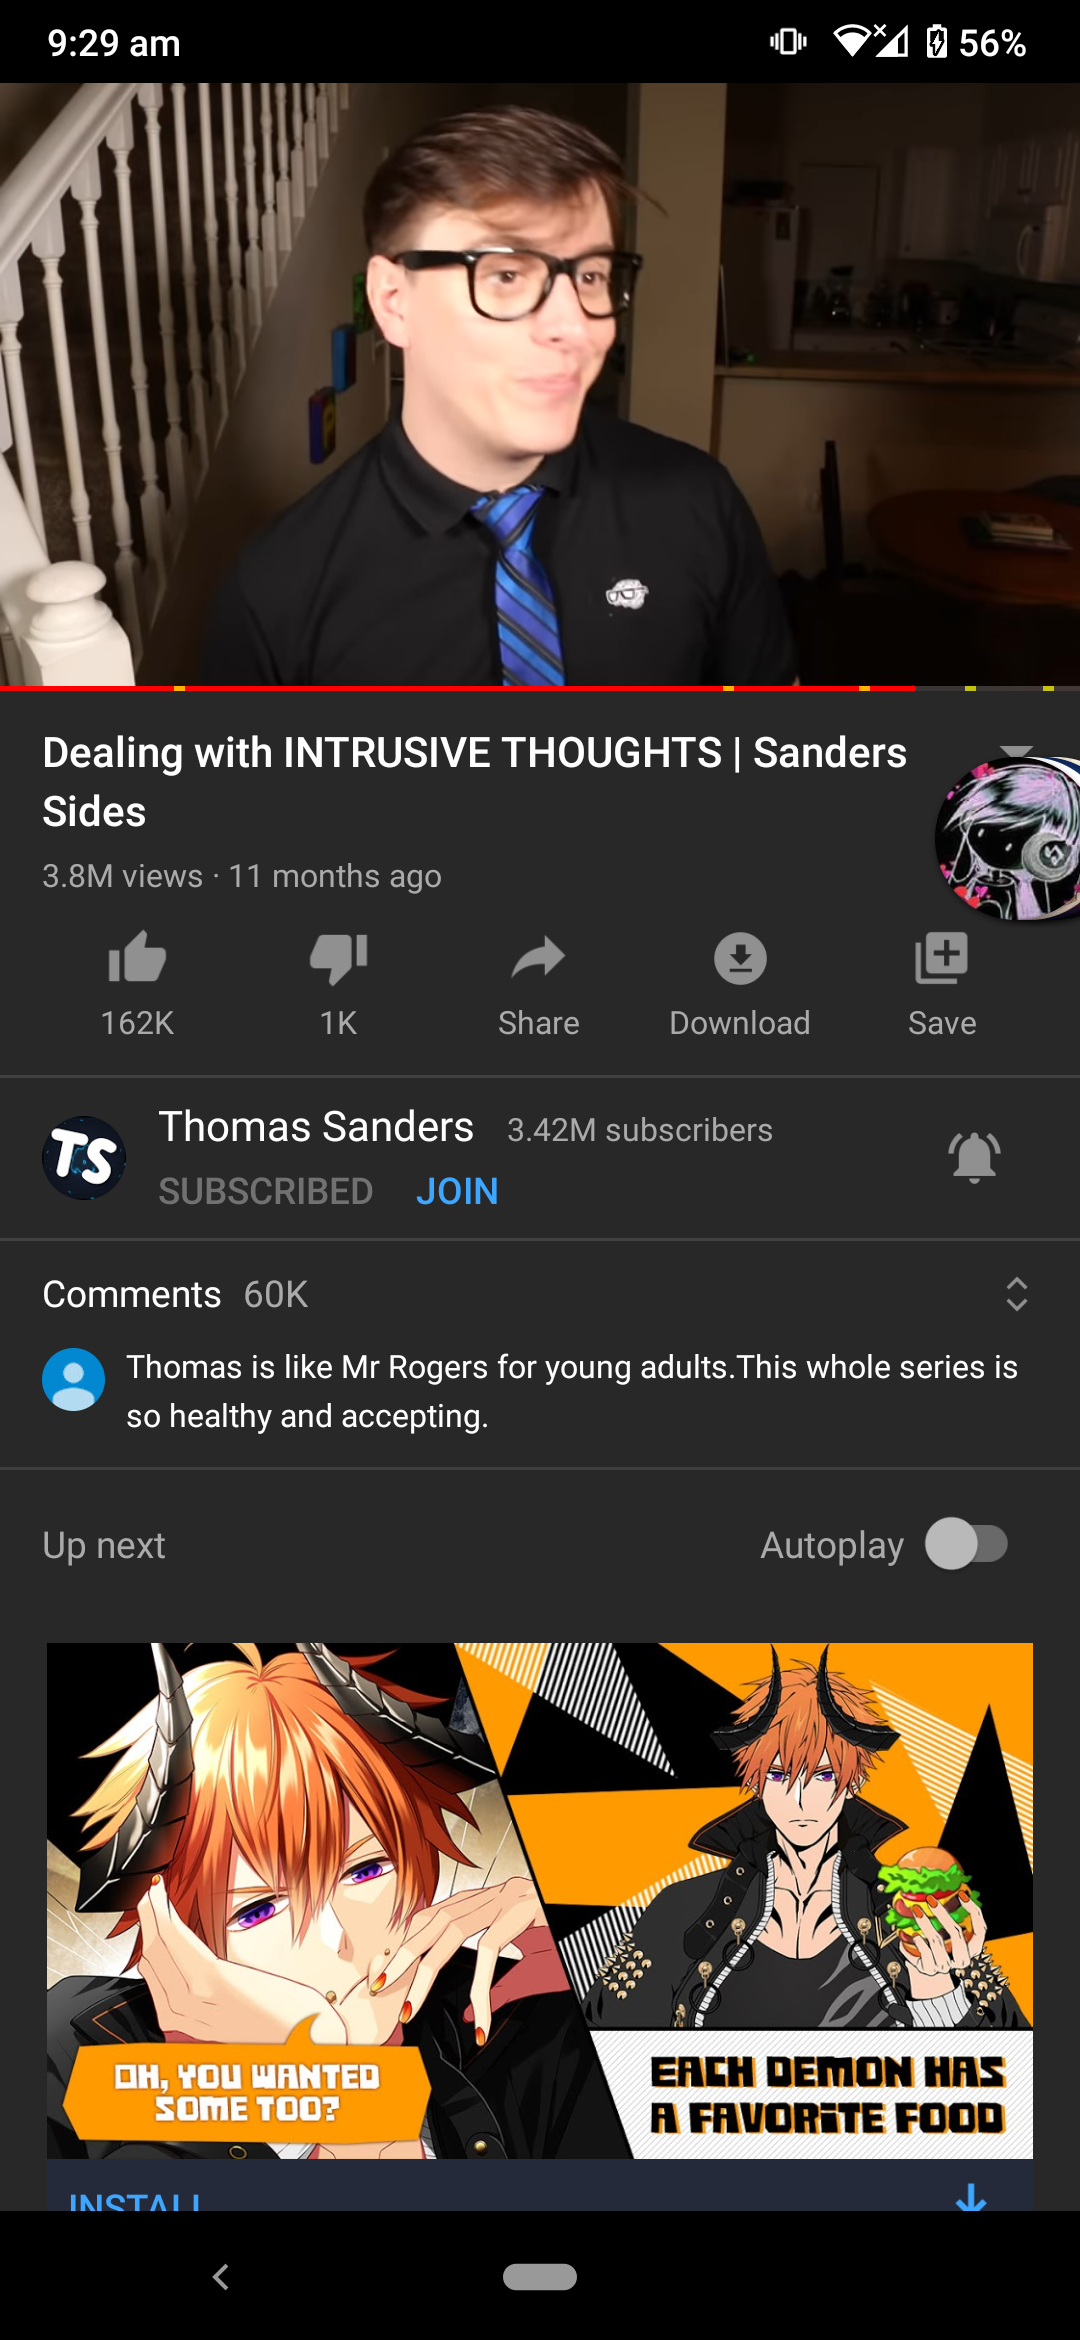The height and width of the screenshot is (2340, 1080).
Task: Tap the commenter's blue profile avatar
Action: click(x=73, y=1380)
